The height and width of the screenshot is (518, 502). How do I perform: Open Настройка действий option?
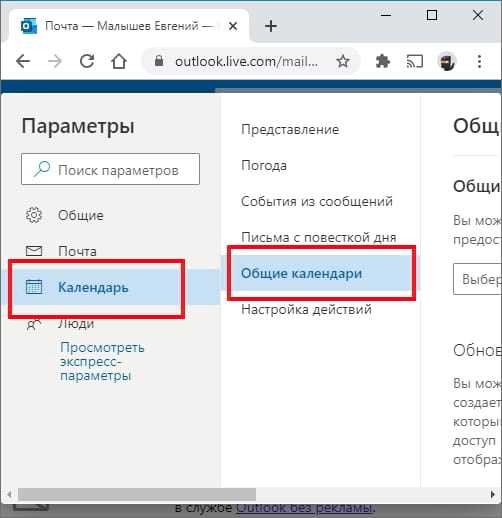(x=306, y=309)
